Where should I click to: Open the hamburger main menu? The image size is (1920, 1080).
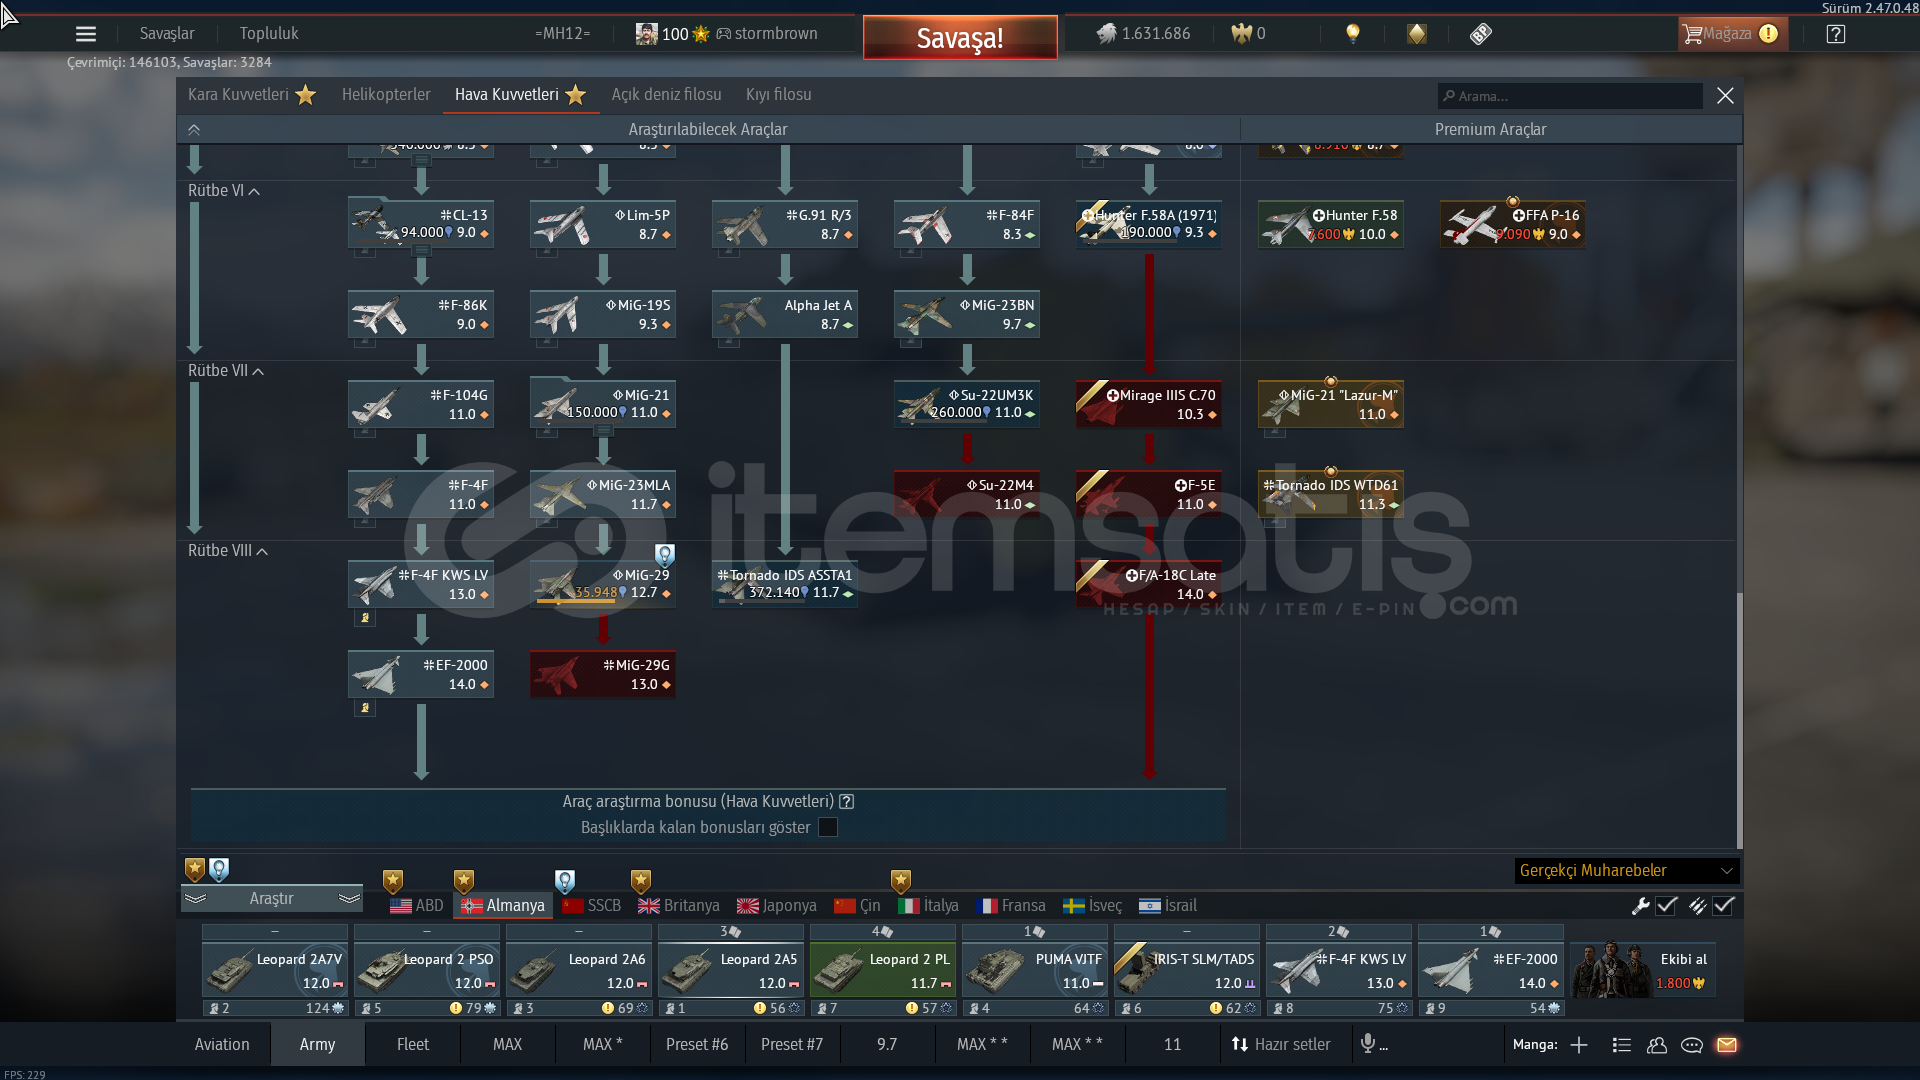point(86,34)
